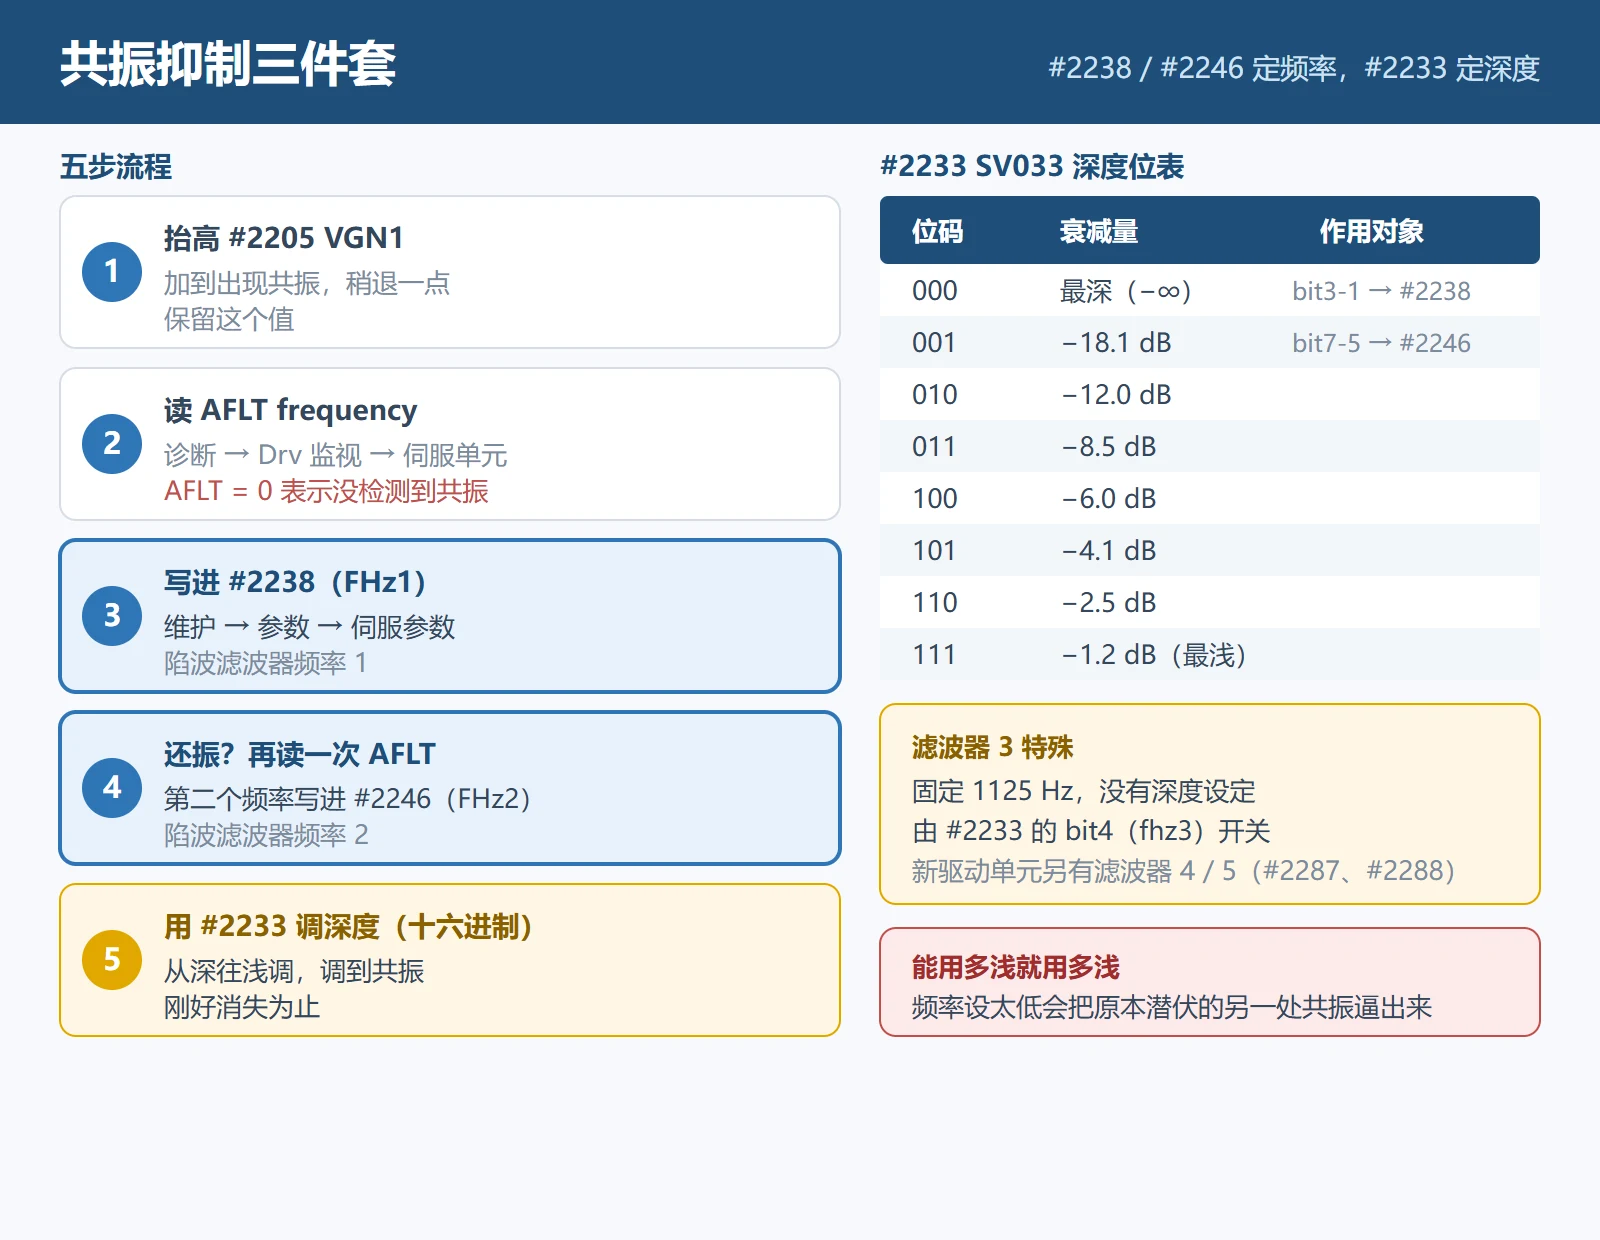Click the 作用对象 column header
The height and width of the screenshot is (1240, 1600).
(1372, 231)
